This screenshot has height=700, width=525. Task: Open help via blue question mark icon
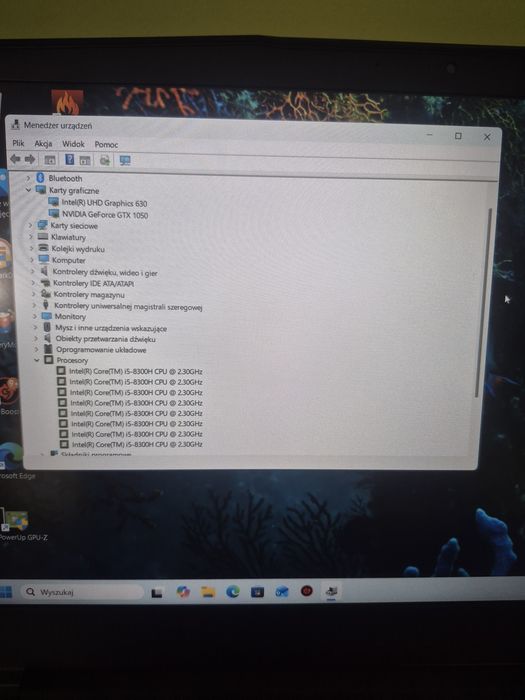click(69, 159)
